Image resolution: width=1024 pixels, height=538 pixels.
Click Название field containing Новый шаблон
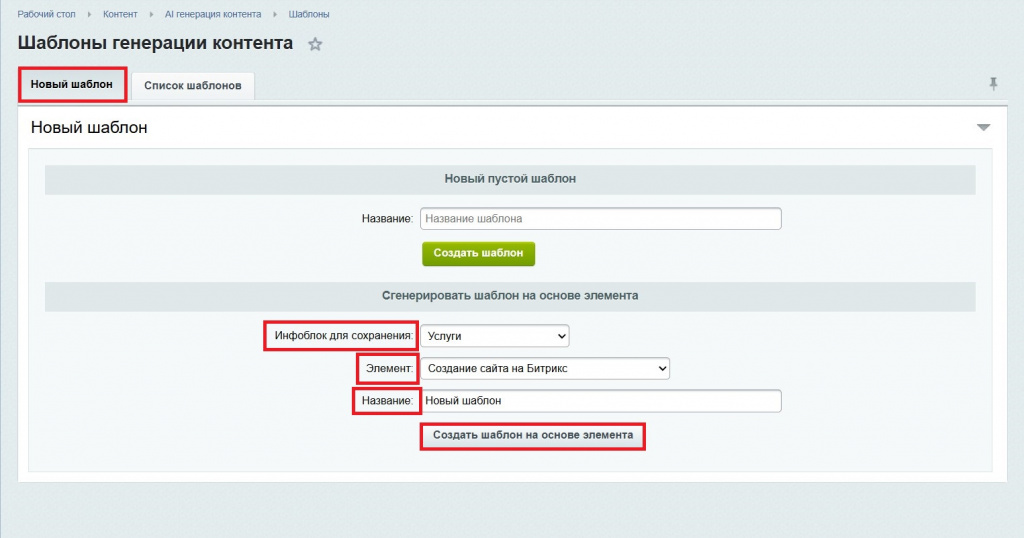(x=600, y=401)
